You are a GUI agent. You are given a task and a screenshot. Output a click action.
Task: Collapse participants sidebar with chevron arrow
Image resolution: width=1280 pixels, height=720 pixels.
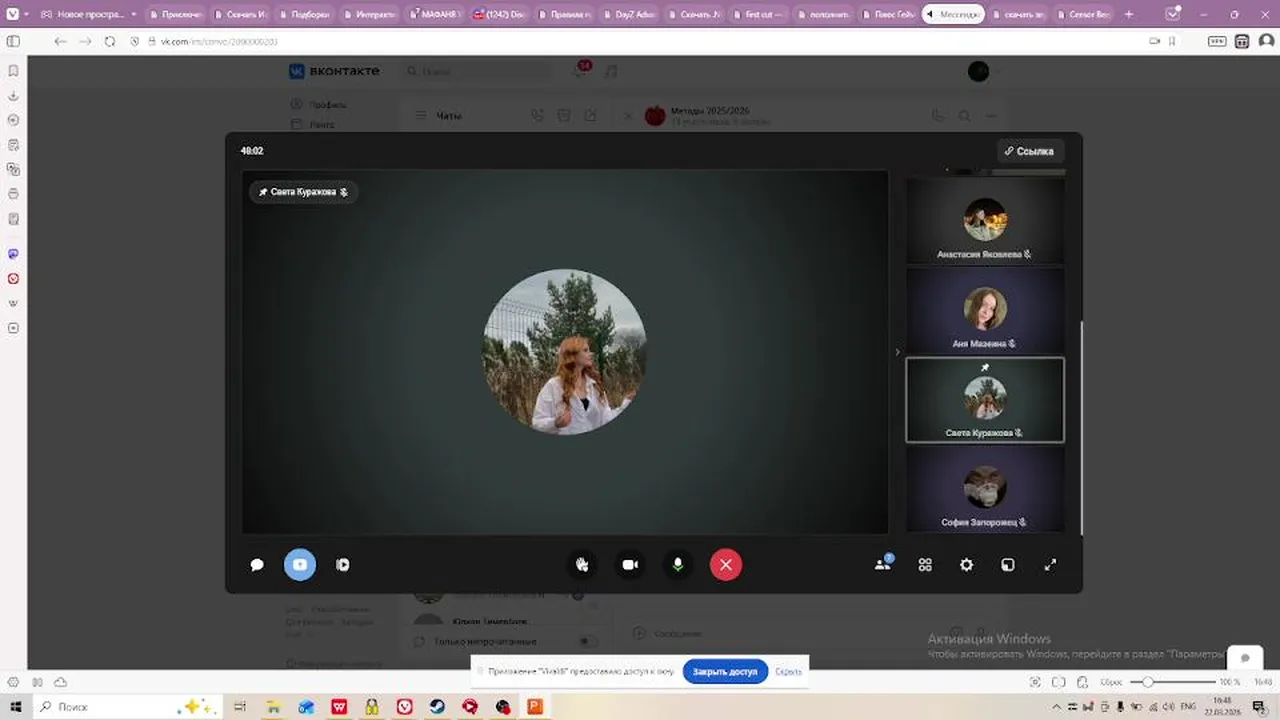coord(897,352)
